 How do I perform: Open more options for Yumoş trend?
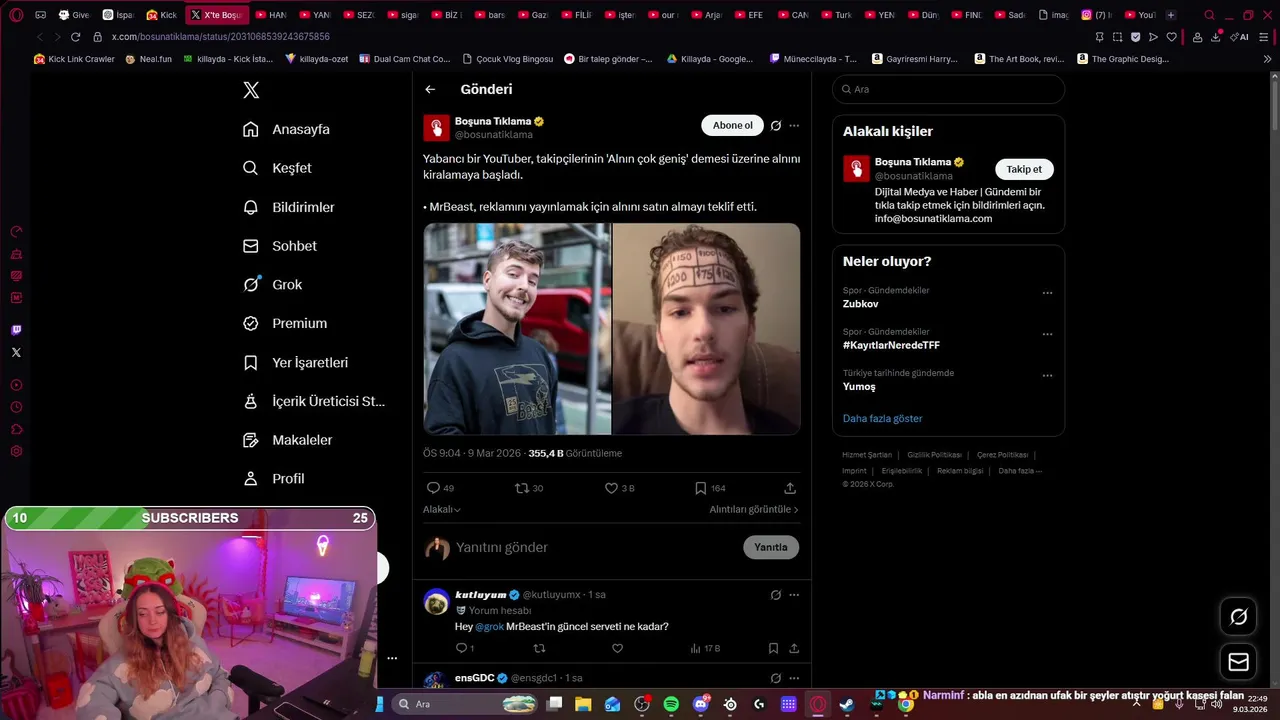[1047, 376]
